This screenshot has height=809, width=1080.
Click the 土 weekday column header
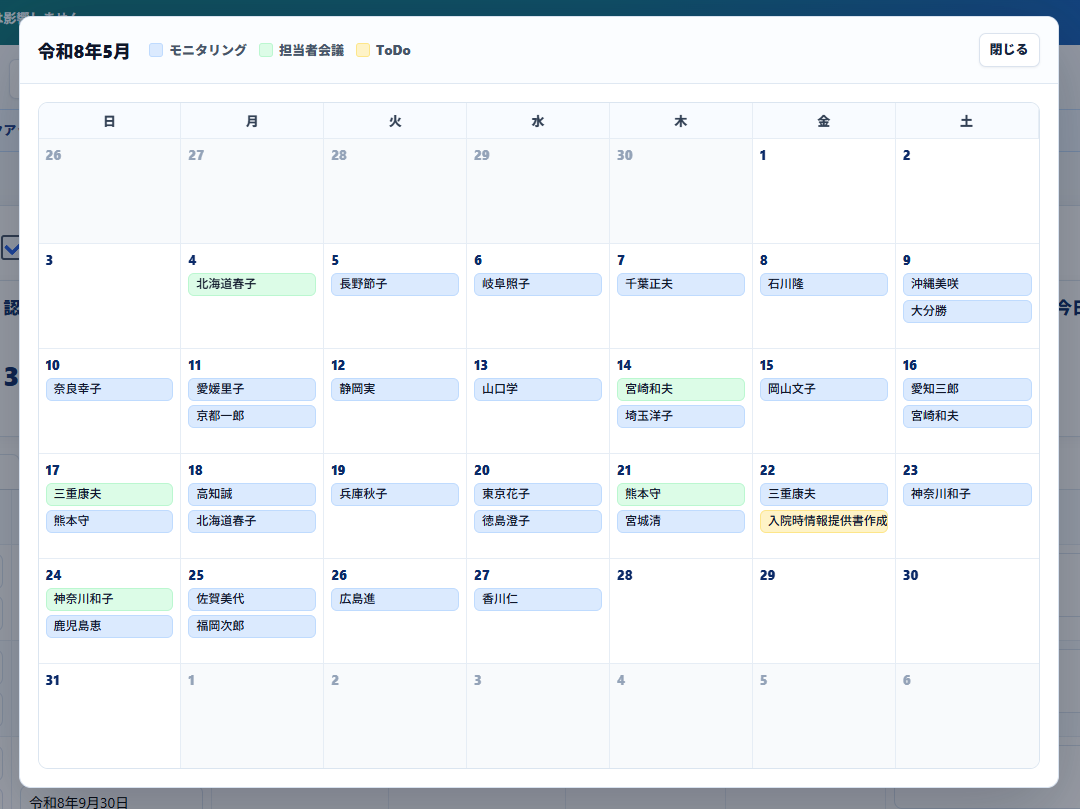pos(967,121)
